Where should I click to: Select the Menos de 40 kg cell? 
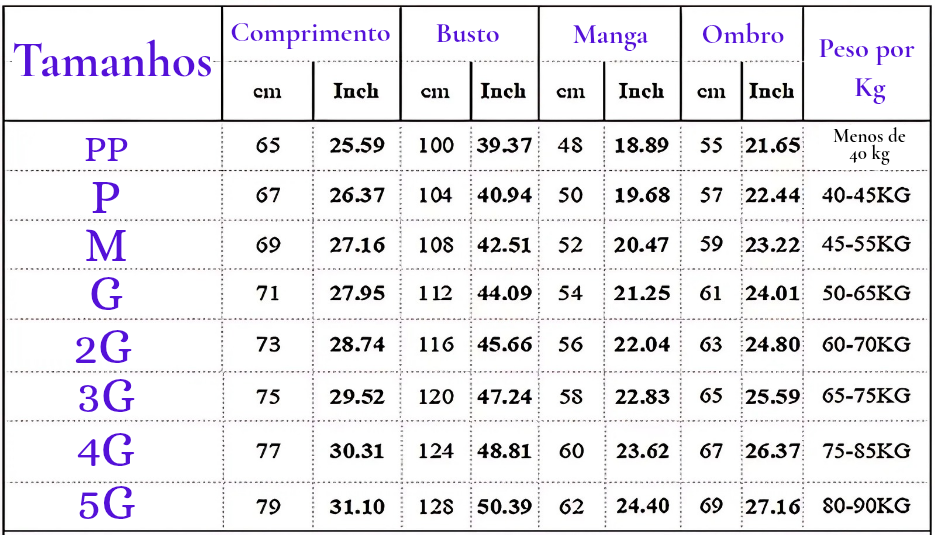coord(869,145)
